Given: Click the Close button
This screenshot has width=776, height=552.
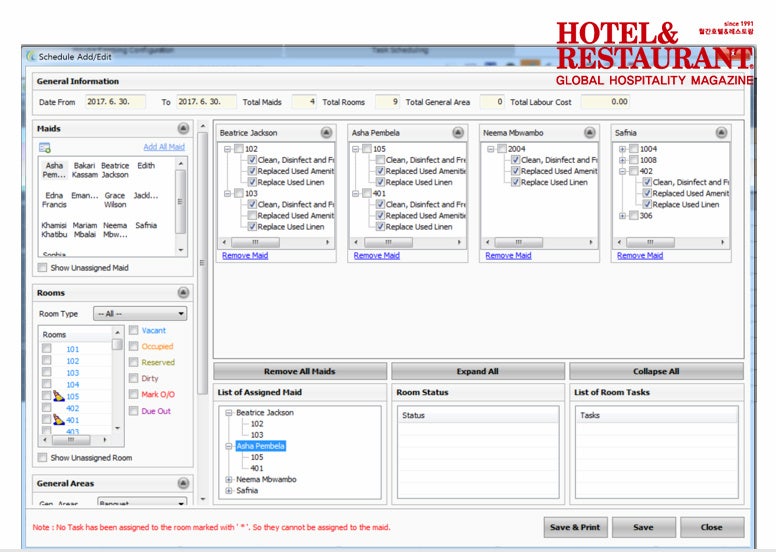Looking at the screenshot, I should tap(712, 527).
